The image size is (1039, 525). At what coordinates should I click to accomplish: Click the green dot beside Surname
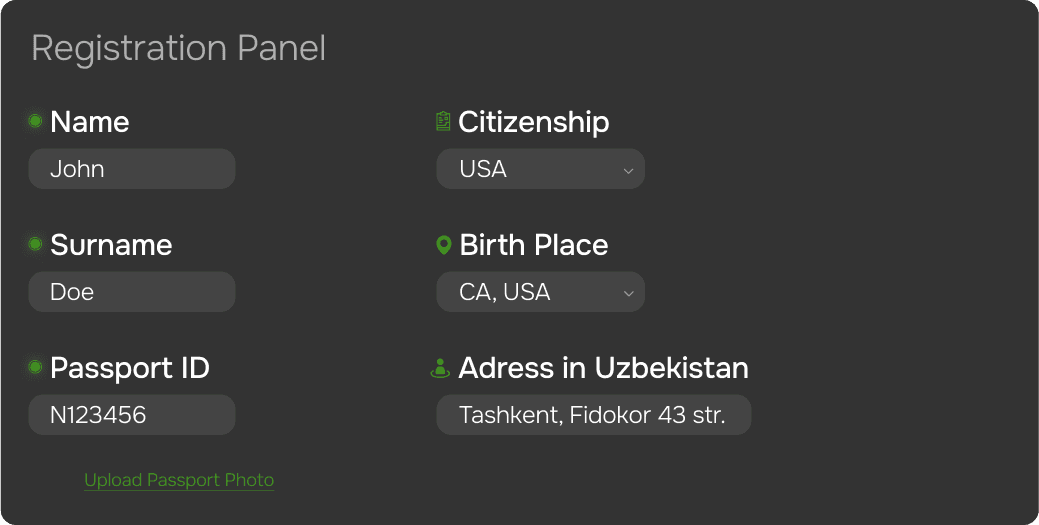[35, 244]
